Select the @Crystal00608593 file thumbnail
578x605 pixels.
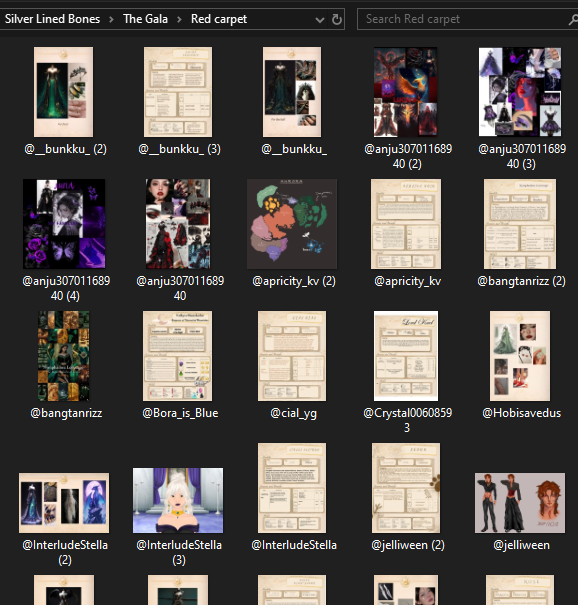click(406, 356)
